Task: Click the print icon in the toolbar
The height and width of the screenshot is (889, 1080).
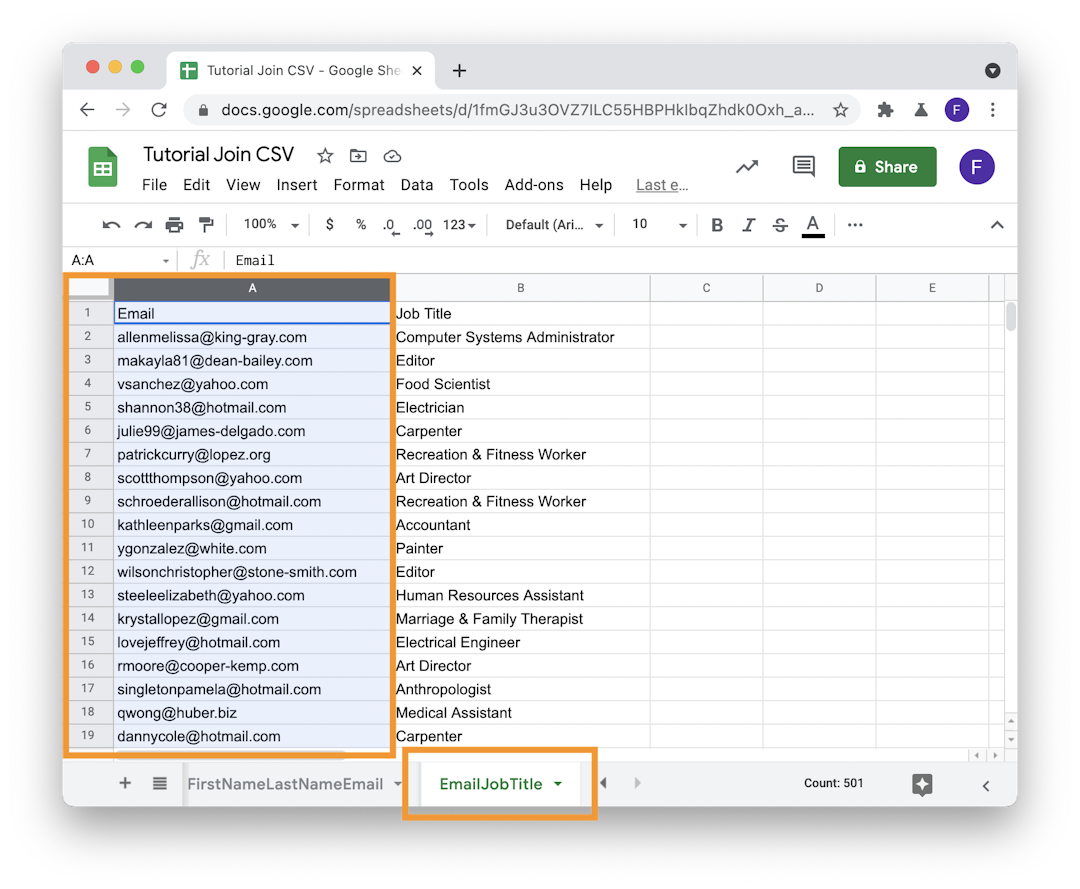Action: pos(175,224)
